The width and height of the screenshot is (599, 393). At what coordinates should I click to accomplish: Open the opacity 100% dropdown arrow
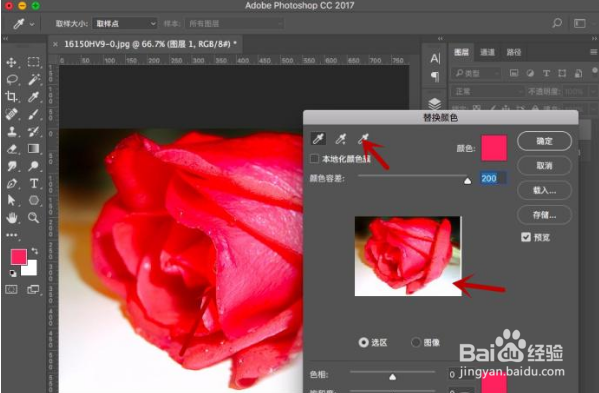pyautogui.click(x=593, y=92)
